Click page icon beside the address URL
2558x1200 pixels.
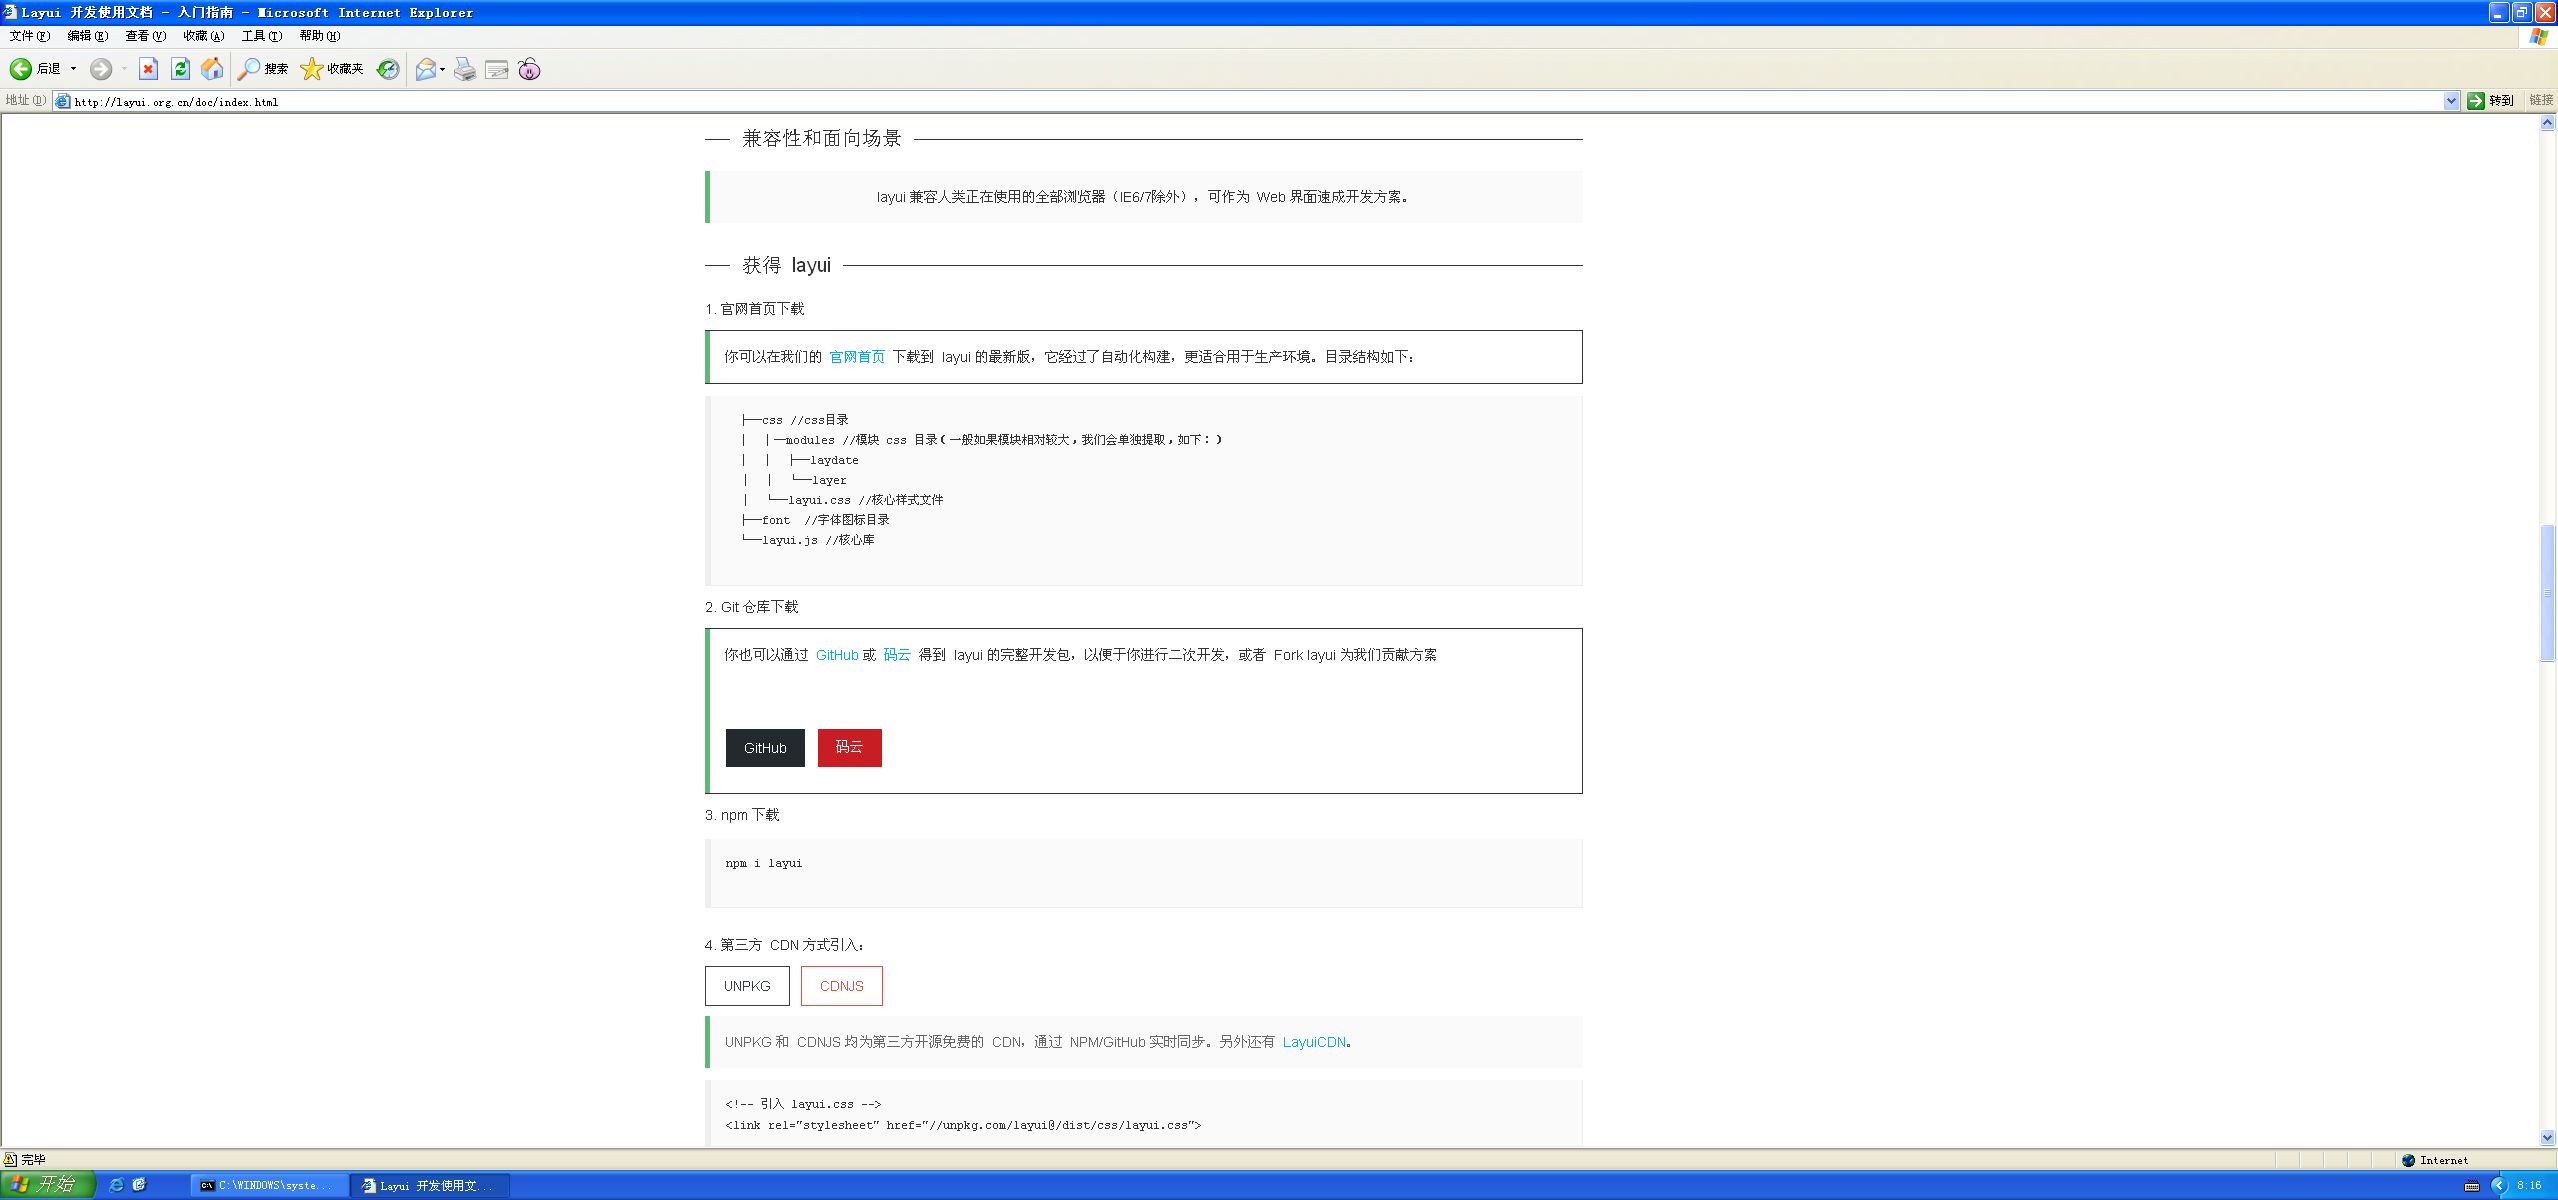tap(63, 101)
